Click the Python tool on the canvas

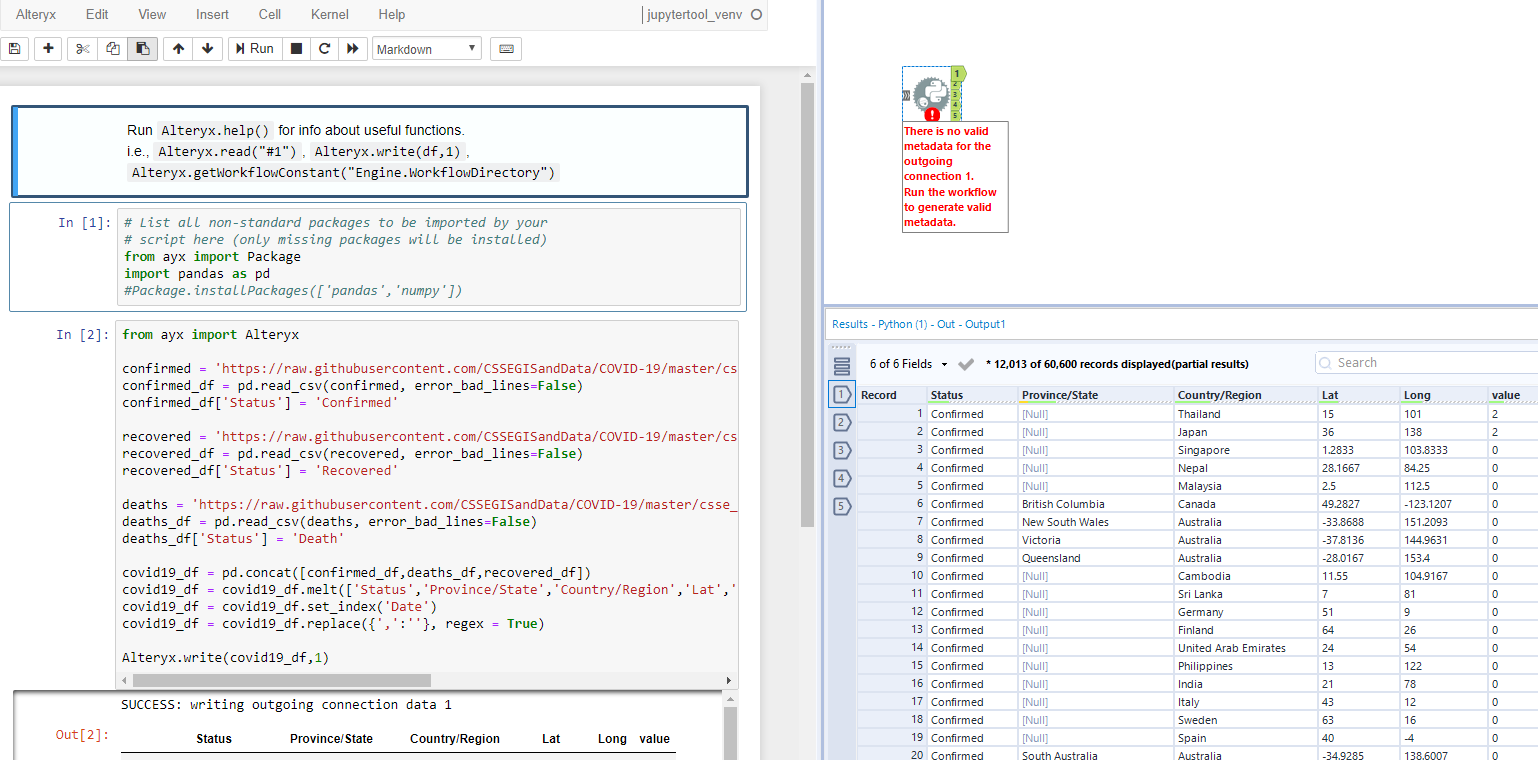(x=931, y=95)
